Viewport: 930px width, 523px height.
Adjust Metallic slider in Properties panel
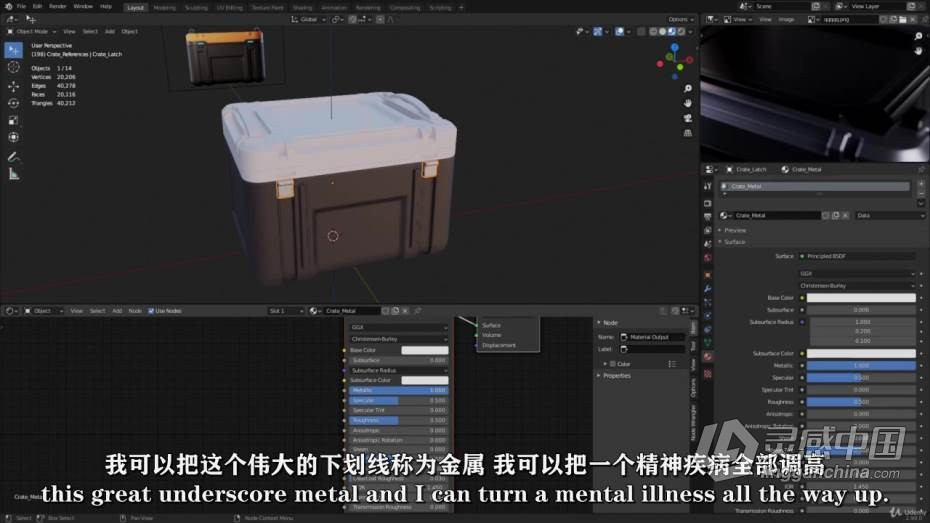click(861, 366)
